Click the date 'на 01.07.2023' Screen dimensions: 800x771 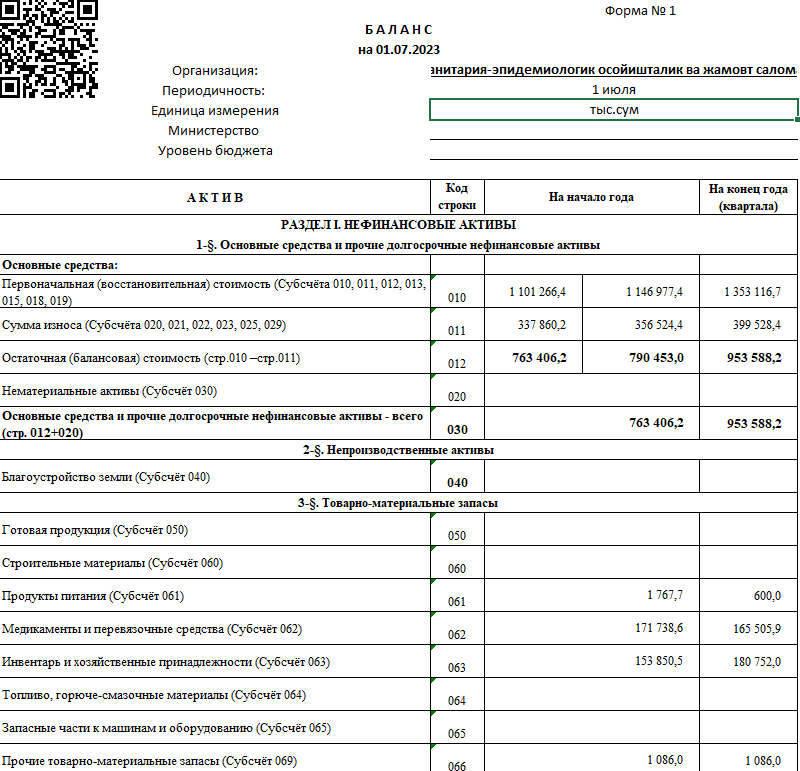pos(398,49)
